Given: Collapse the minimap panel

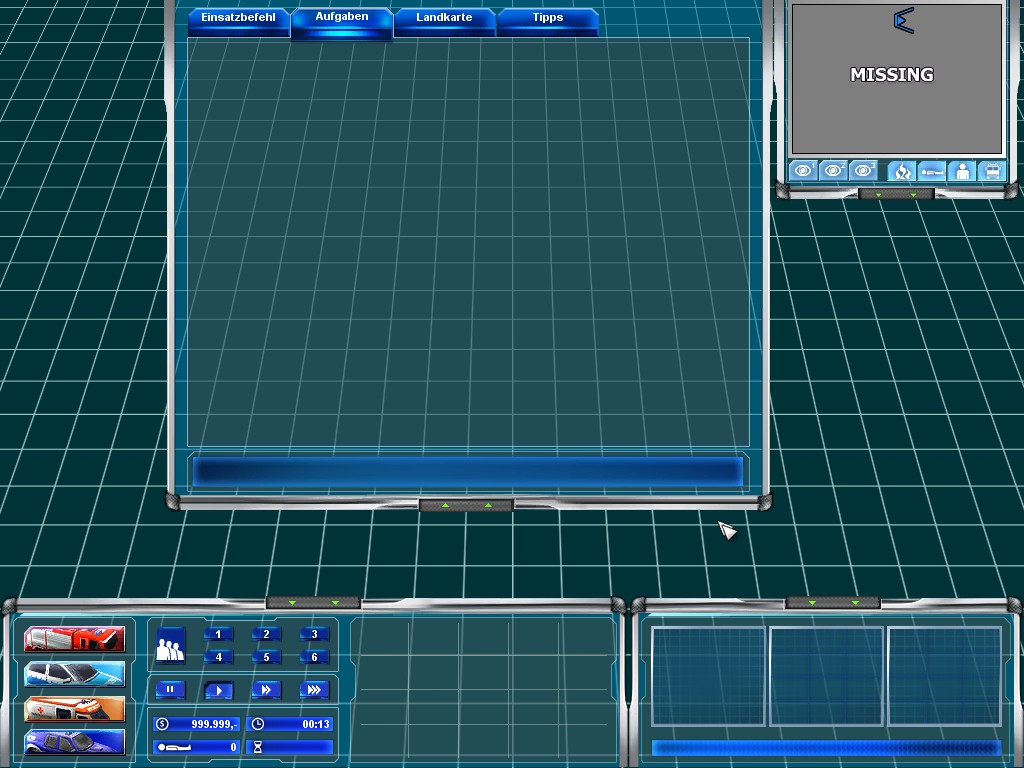Looking at the screenshot, I should click(896, 194).
